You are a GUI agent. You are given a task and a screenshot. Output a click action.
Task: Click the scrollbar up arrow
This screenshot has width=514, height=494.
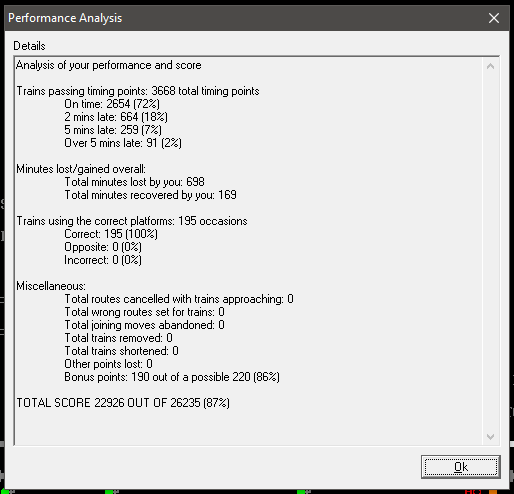coord(490,66)
